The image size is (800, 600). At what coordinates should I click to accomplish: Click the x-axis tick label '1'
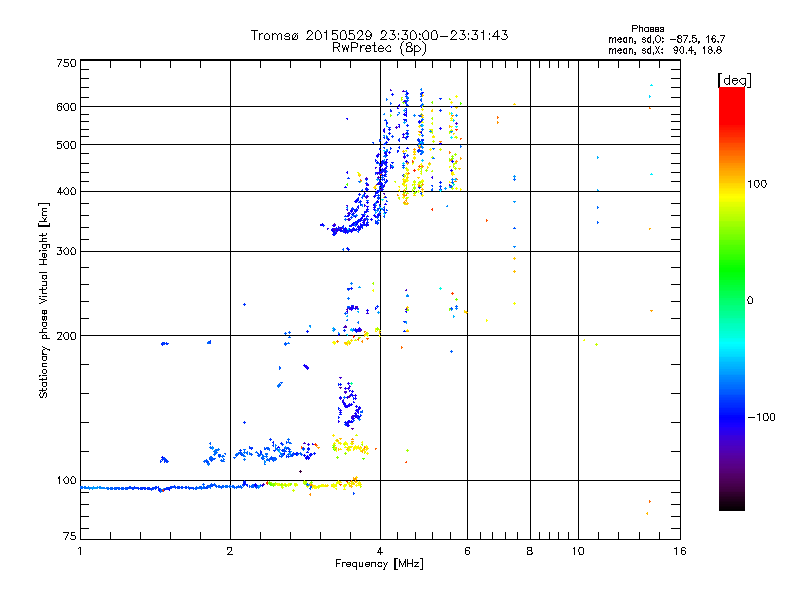pyautogui.click(x=80, y=551)
